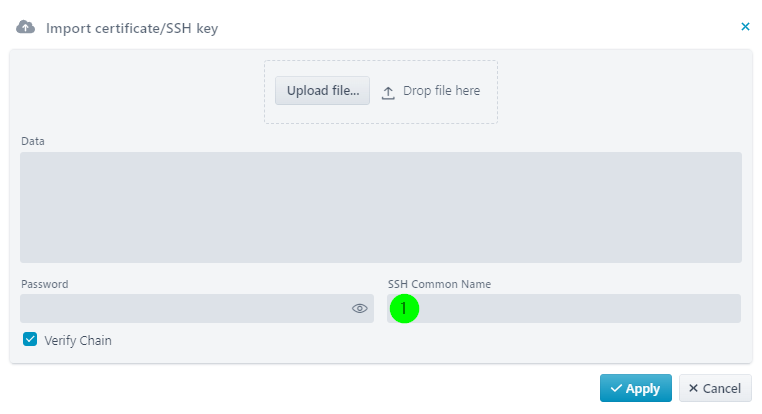Click the cloud upload icon in dialog header

click(25, 27)
